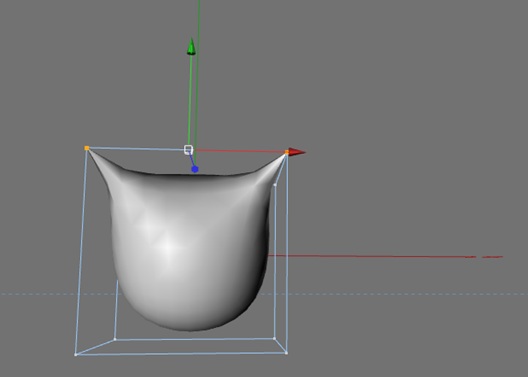The image size is (528, 377).
Task: Click the bounding box left vertical edge
Action: point(81,251)
